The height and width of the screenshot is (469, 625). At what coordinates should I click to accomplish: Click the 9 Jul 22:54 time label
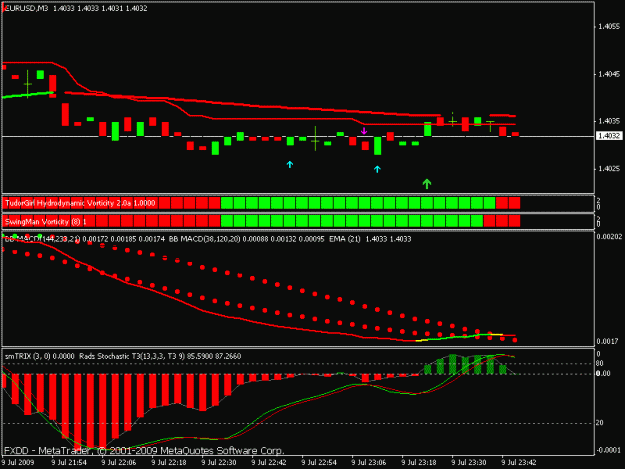point(319,463)
